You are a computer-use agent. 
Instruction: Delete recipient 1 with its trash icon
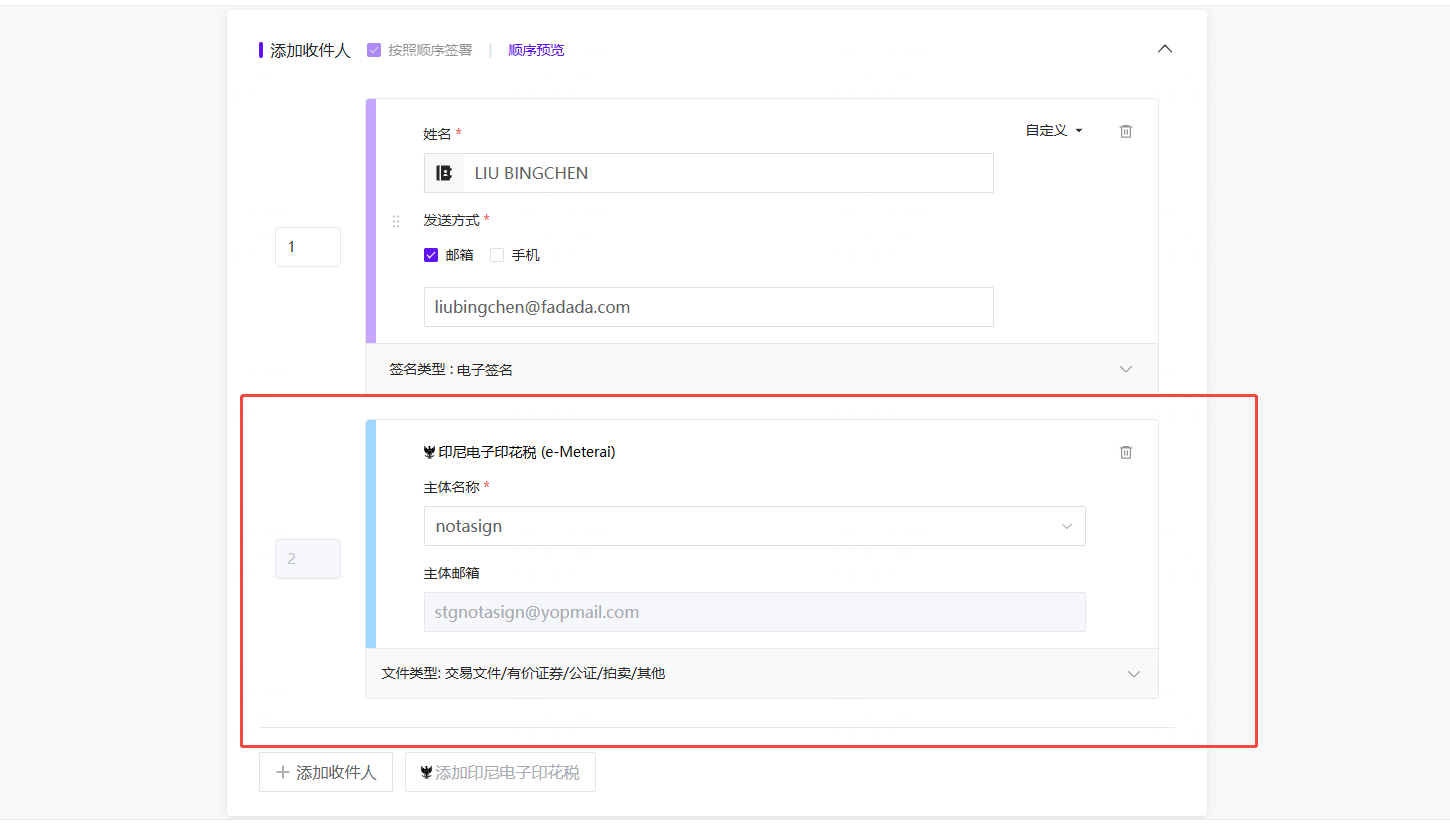coord(1126,131)
